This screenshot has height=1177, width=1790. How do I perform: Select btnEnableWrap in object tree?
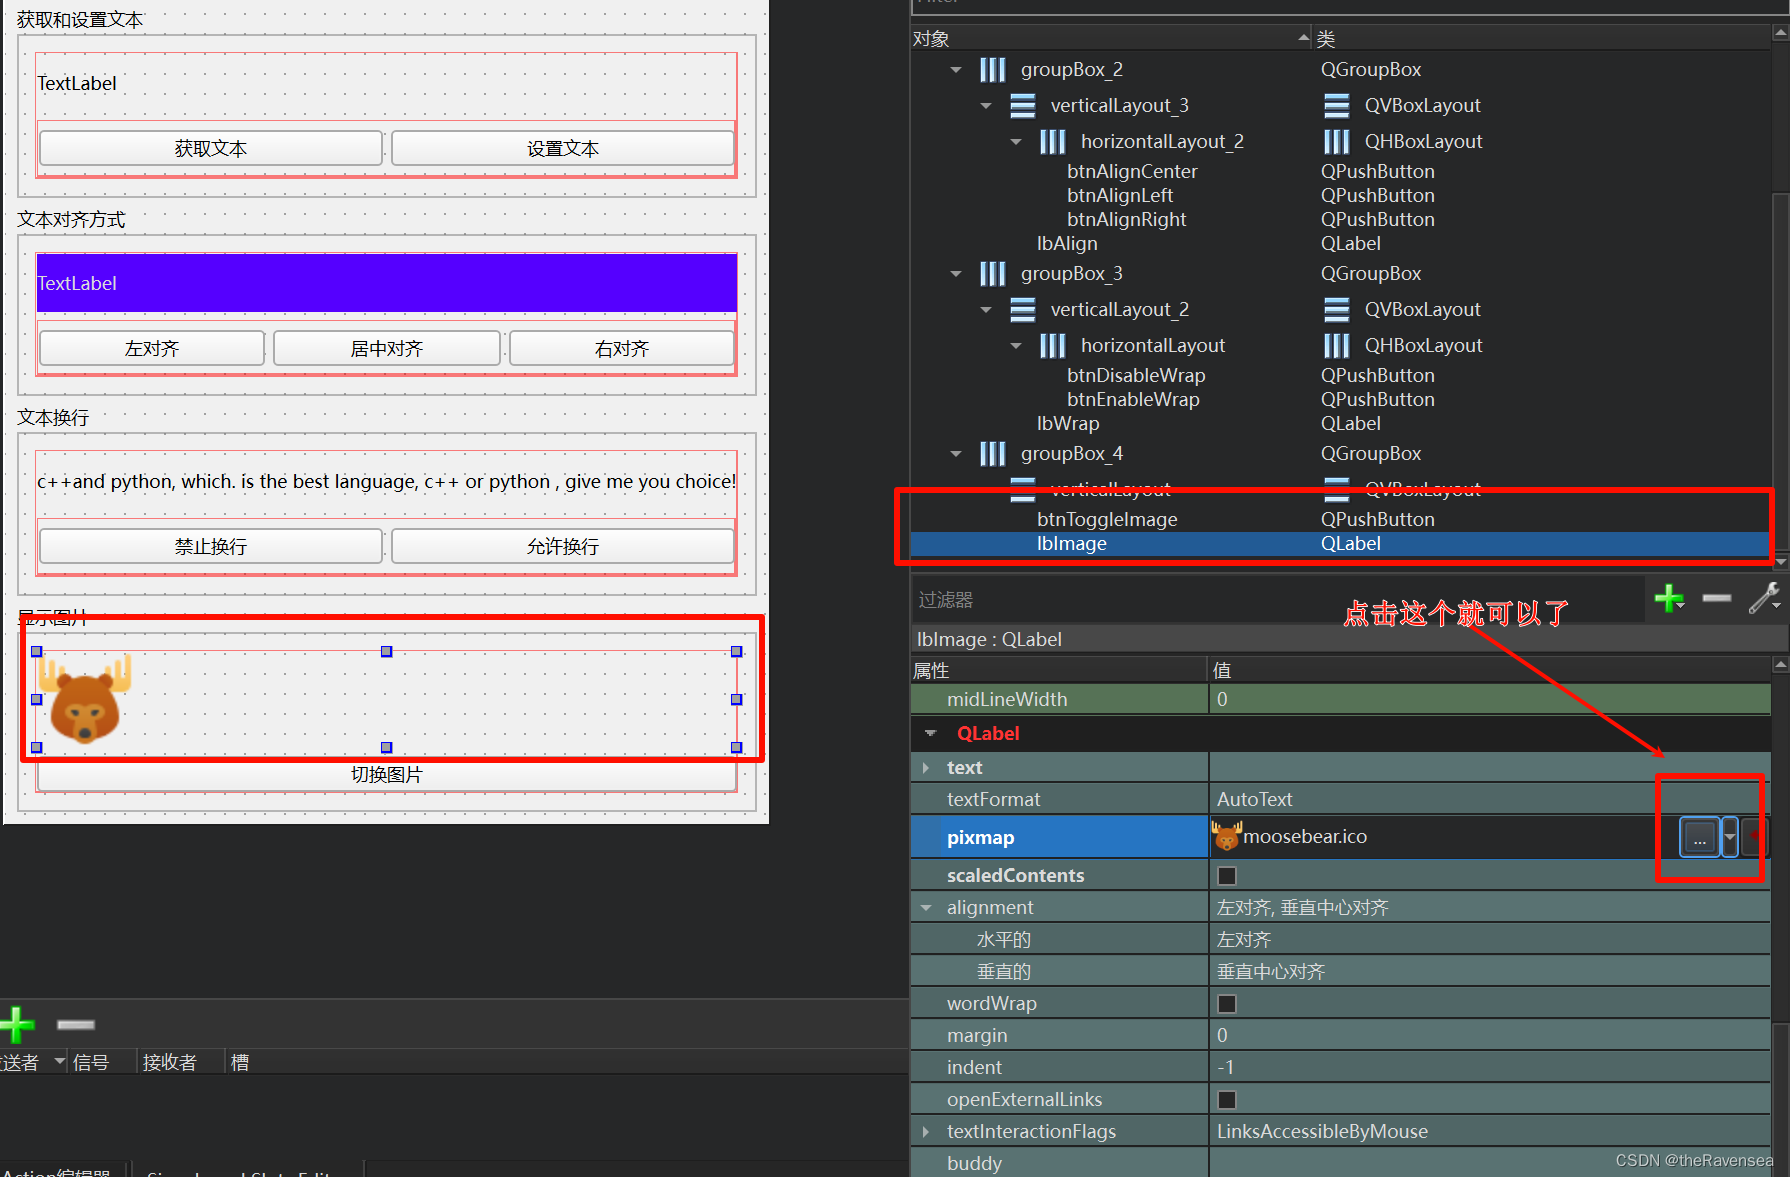click(1133, 400)
